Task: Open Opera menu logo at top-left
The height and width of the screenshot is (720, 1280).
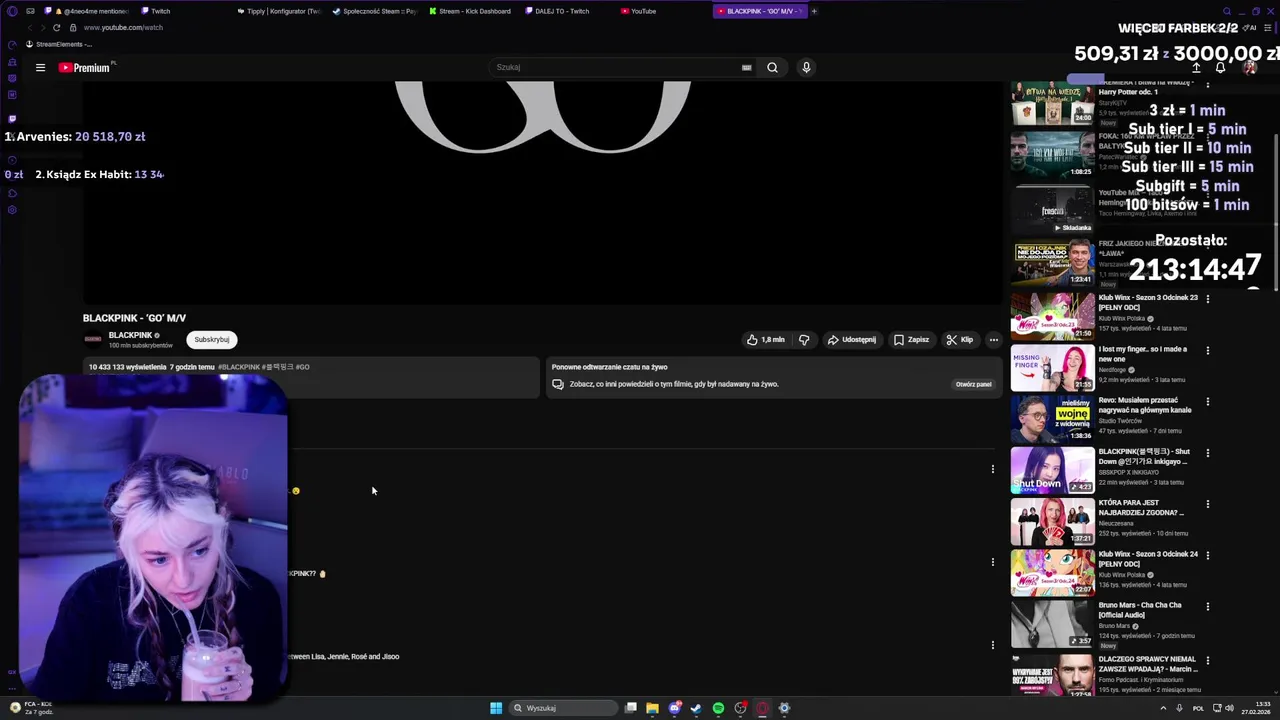Action: [x=12, y=11]
